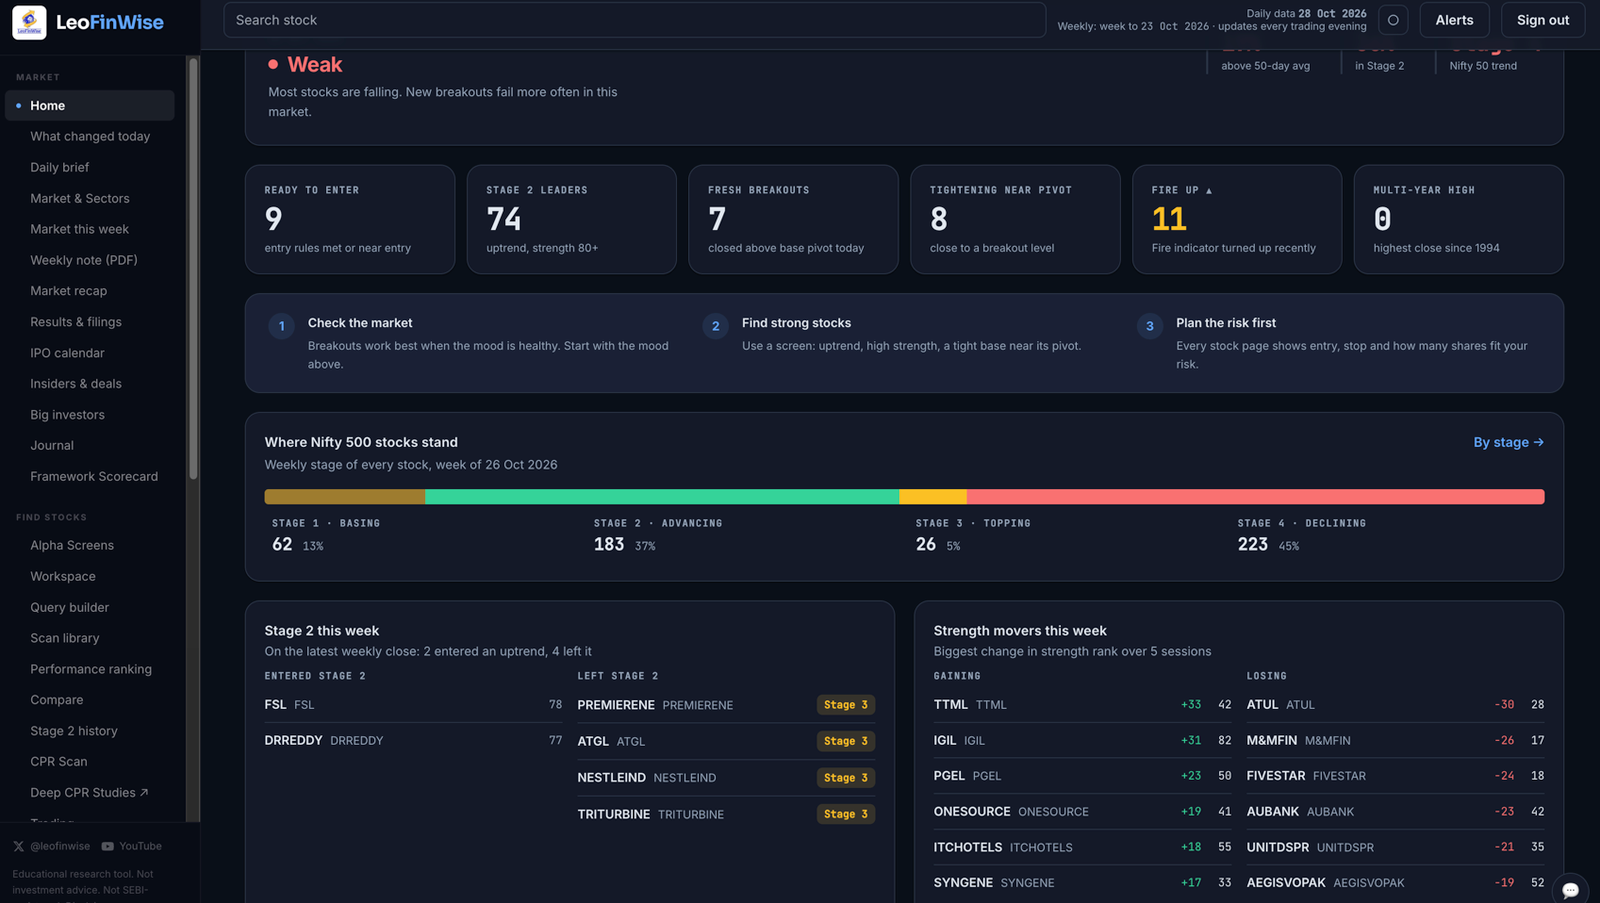Click the sidebar scrollbar
The image size is (1600, 903).
194,268
